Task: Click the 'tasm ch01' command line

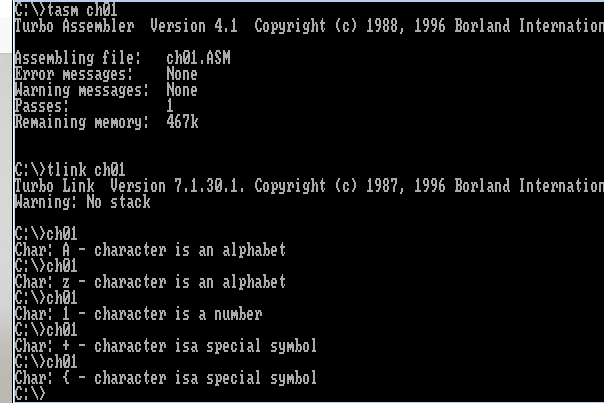Action: [x=60, y=9]
